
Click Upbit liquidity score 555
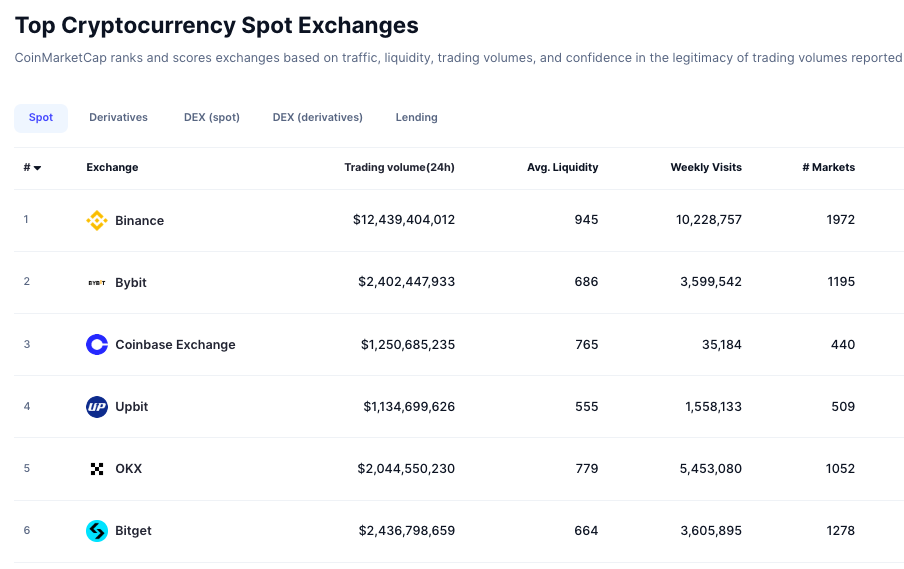(x=586, y=406)
